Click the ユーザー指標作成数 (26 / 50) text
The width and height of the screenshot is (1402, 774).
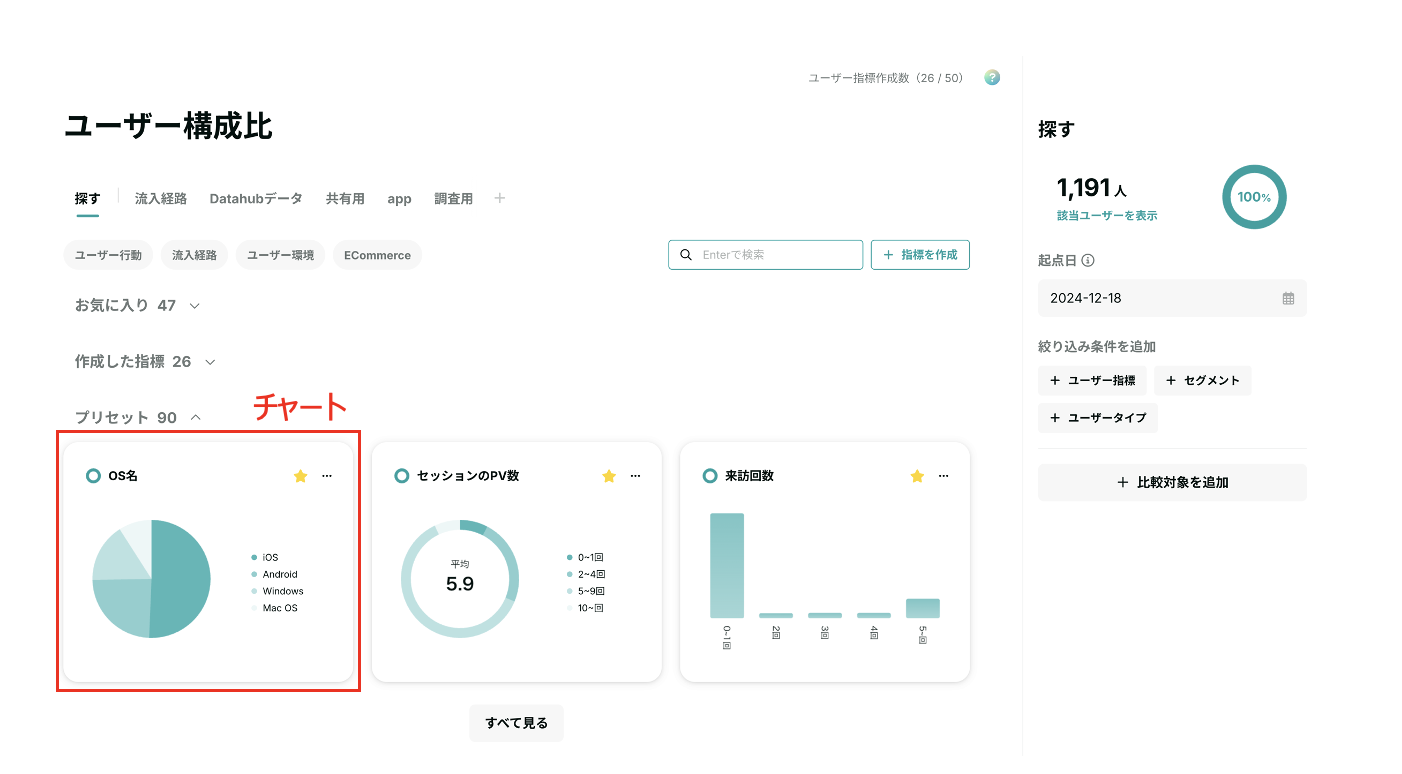(x=886, y=78)
